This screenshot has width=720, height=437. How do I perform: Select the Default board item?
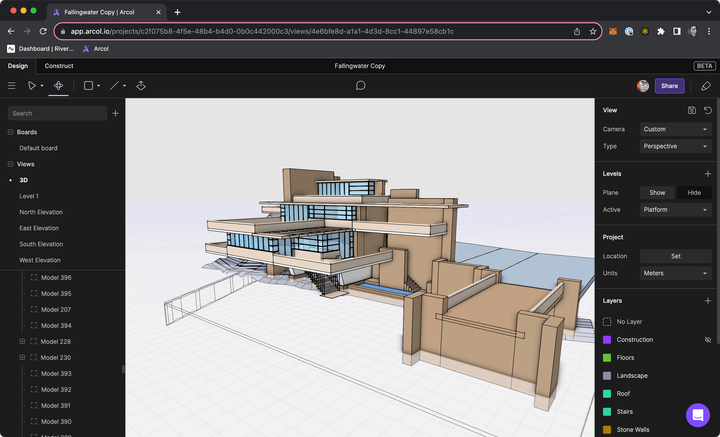coord(38,148)
